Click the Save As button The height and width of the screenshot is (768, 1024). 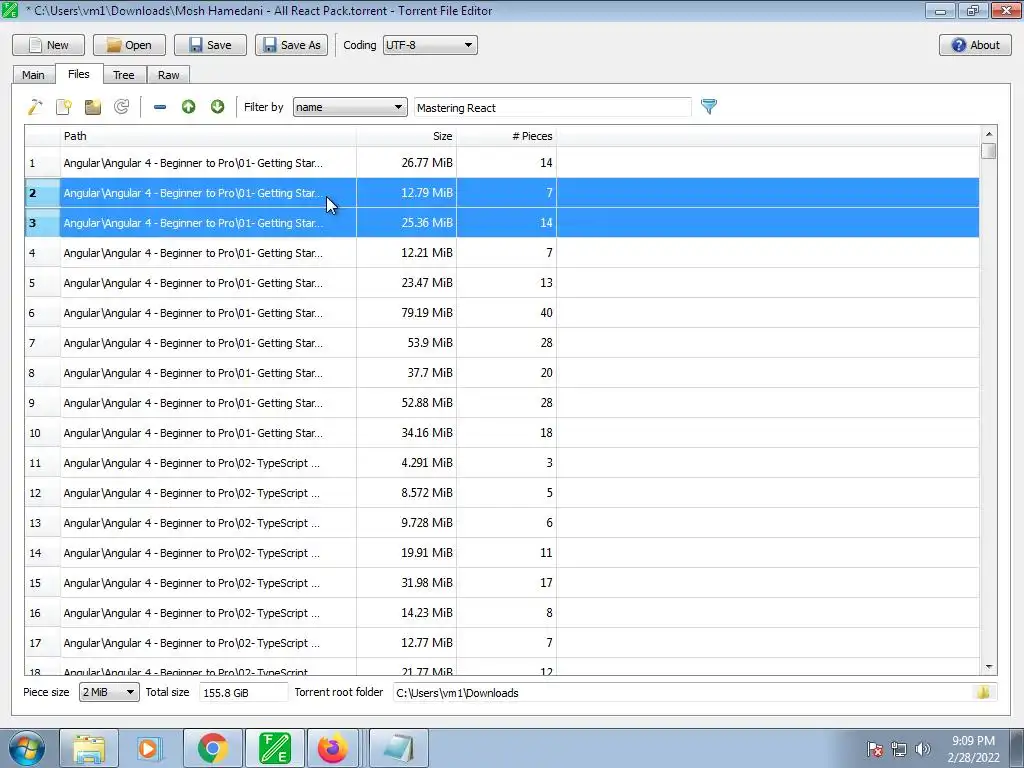[x=291, y=45]
